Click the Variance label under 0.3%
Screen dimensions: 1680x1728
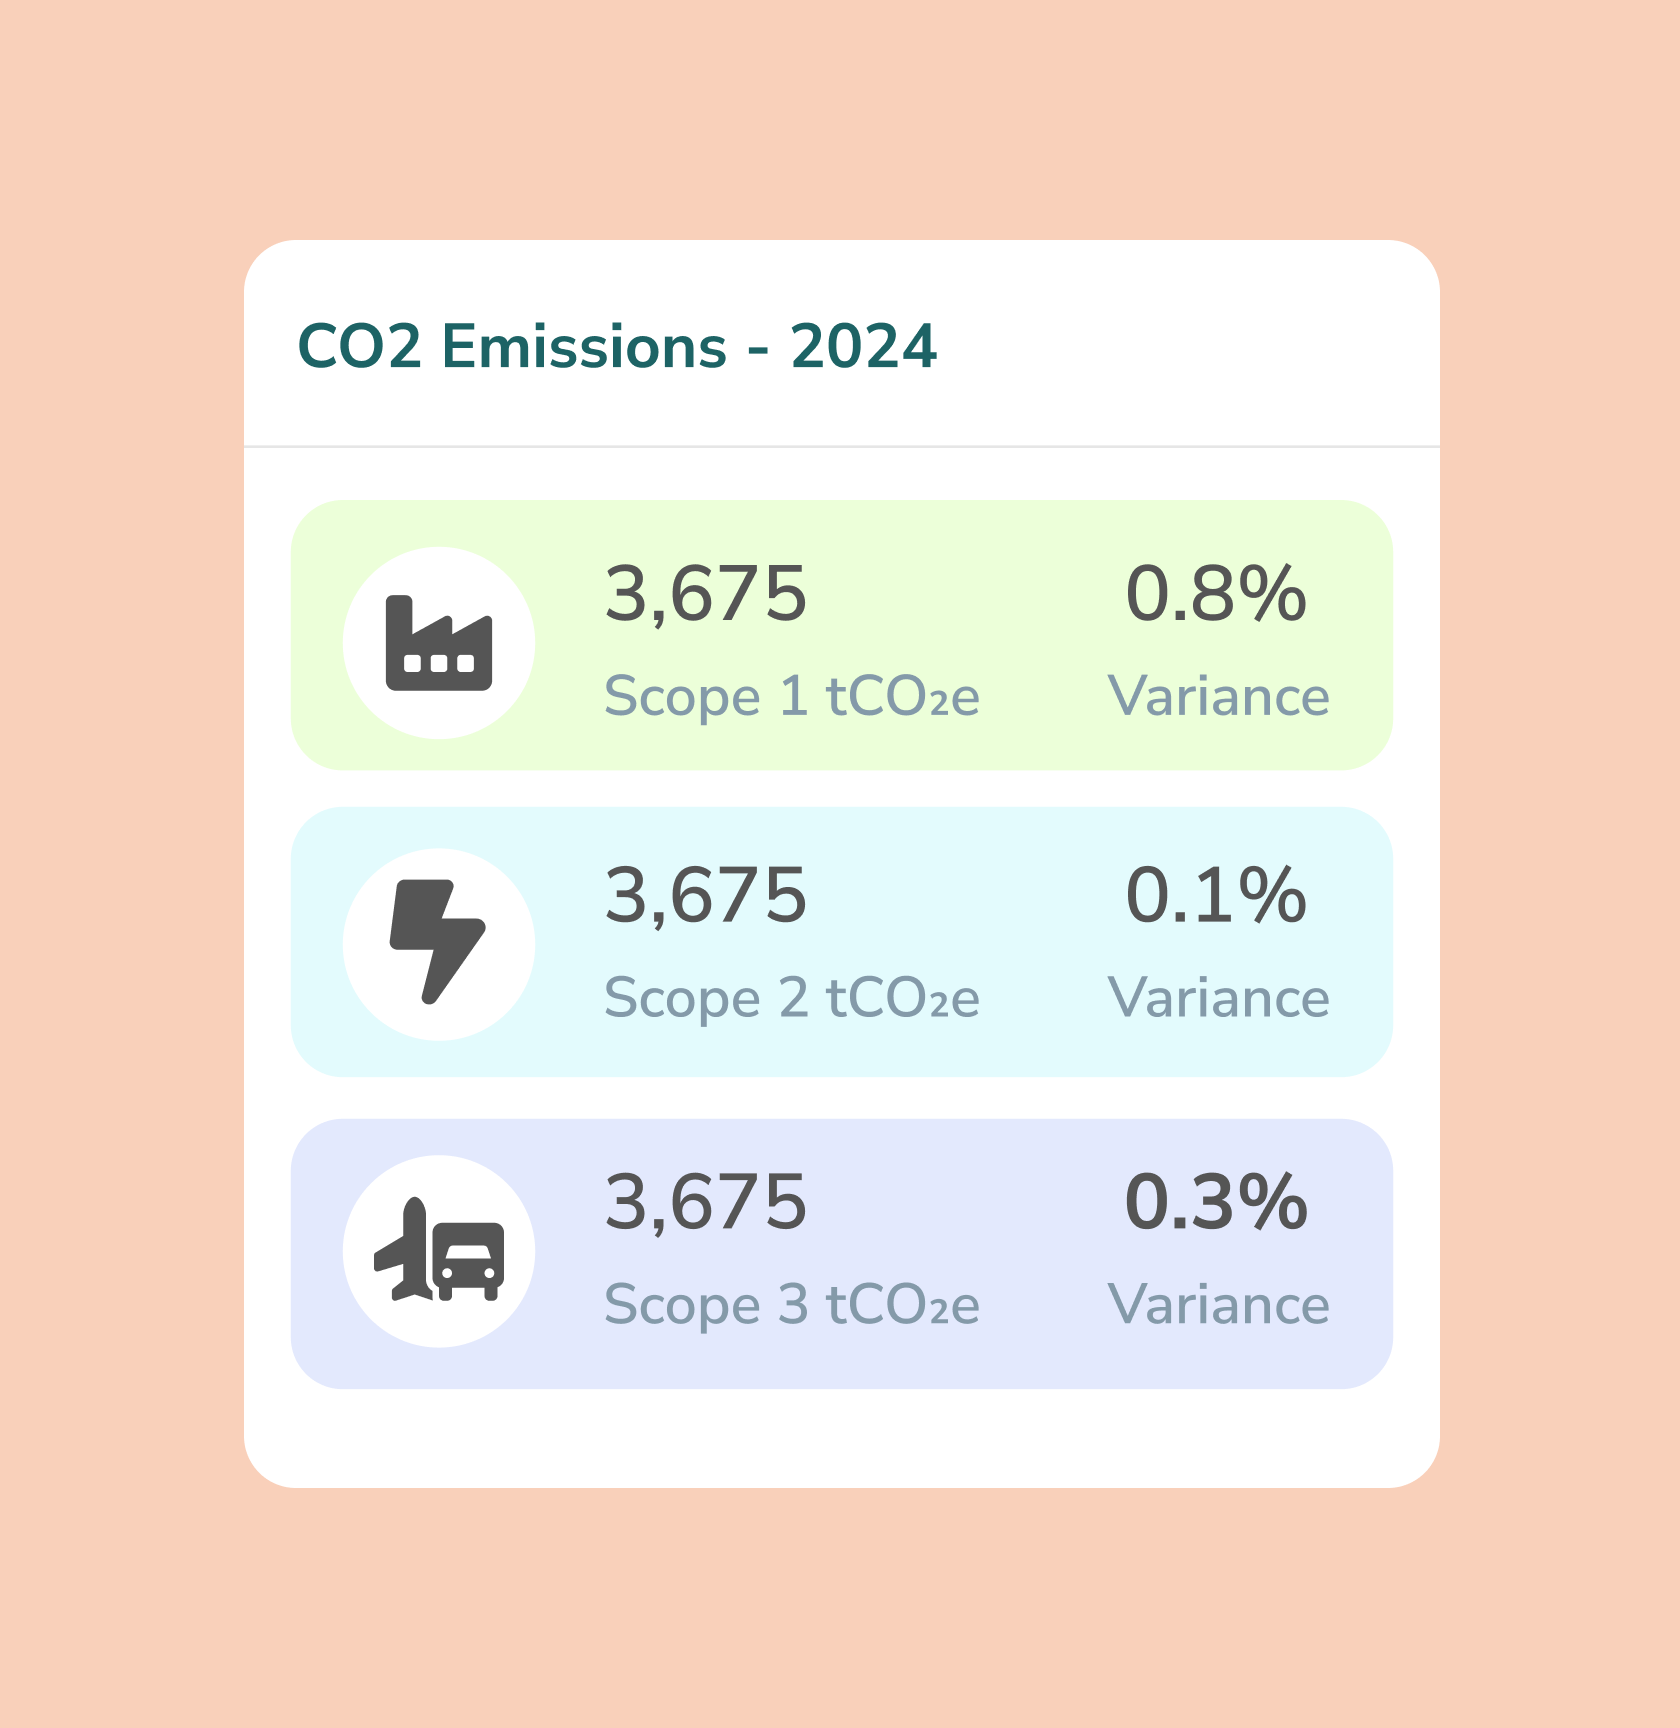pyautogui.click(x=1218, y=1305)
